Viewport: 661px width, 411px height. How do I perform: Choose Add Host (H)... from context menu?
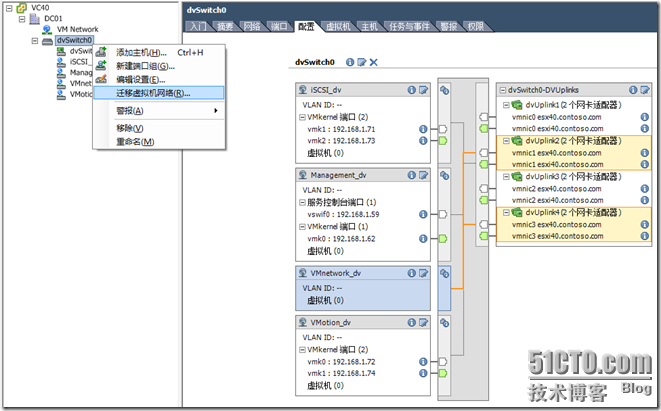[159, 52]
